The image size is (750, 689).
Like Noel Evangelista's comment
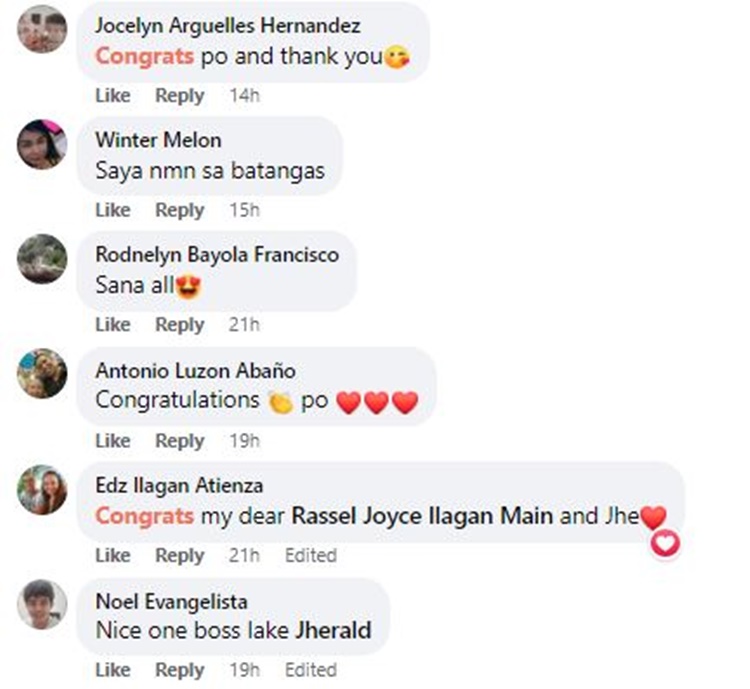point(113,670)
